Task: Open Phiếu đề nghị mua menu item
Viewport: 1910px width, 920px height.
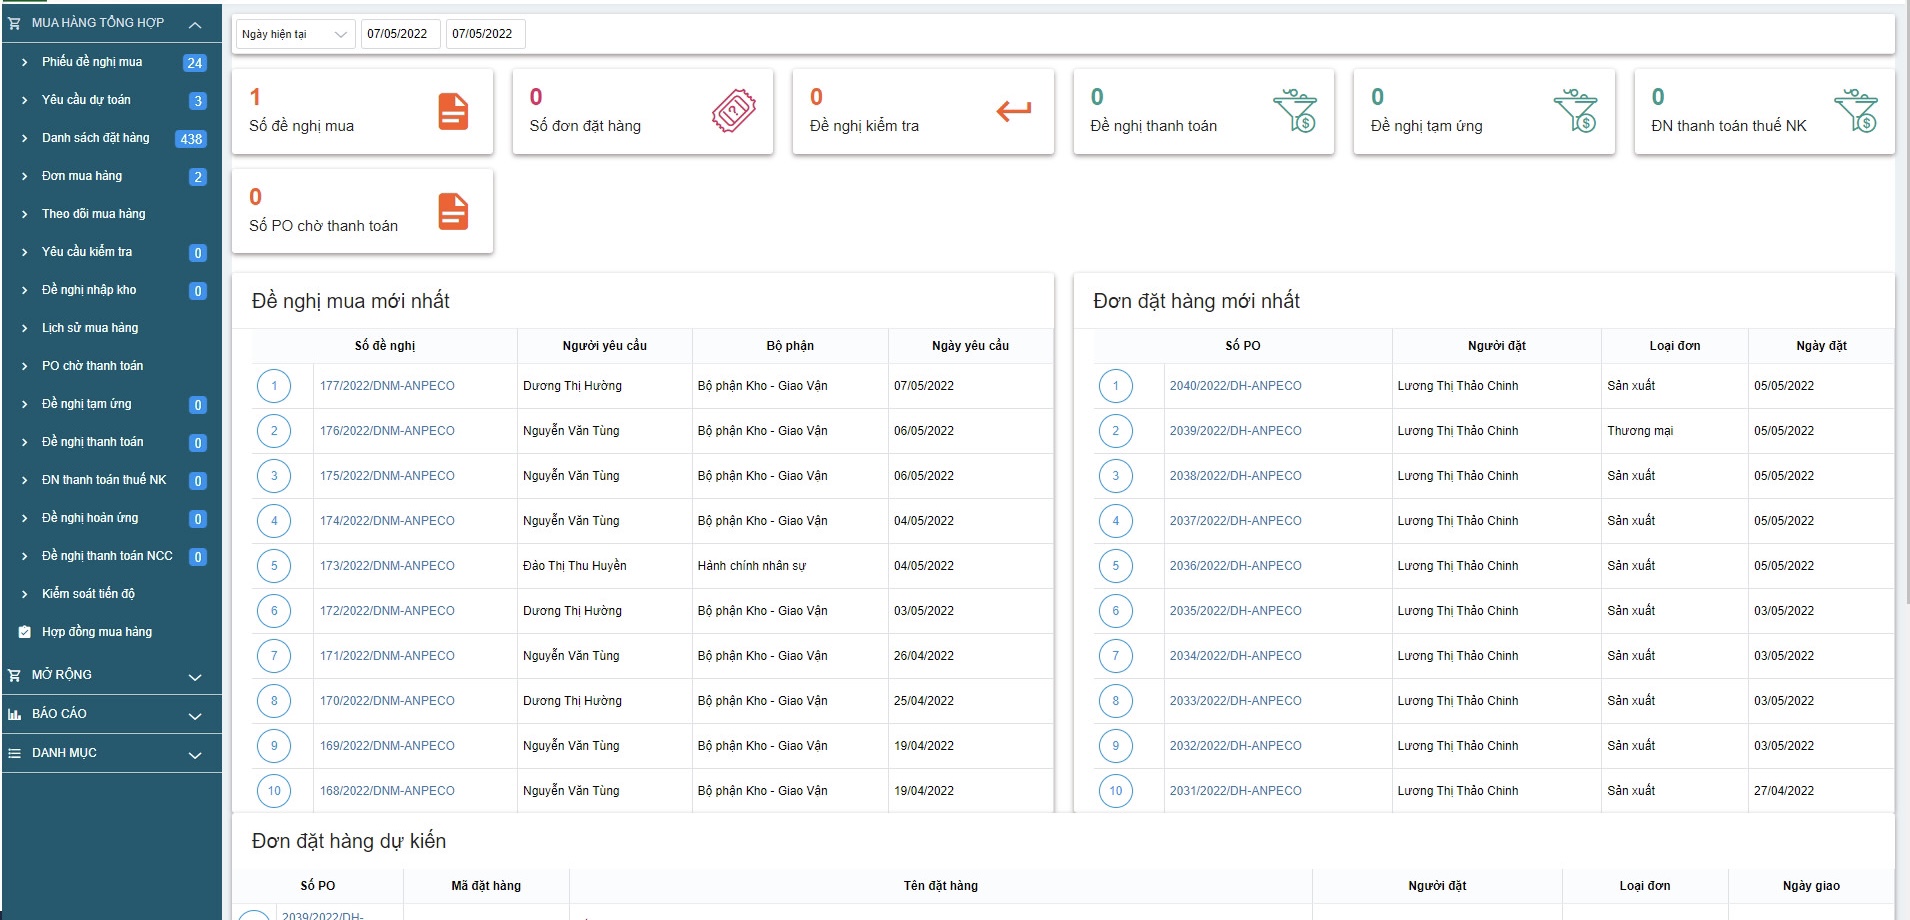Action: 92,62
